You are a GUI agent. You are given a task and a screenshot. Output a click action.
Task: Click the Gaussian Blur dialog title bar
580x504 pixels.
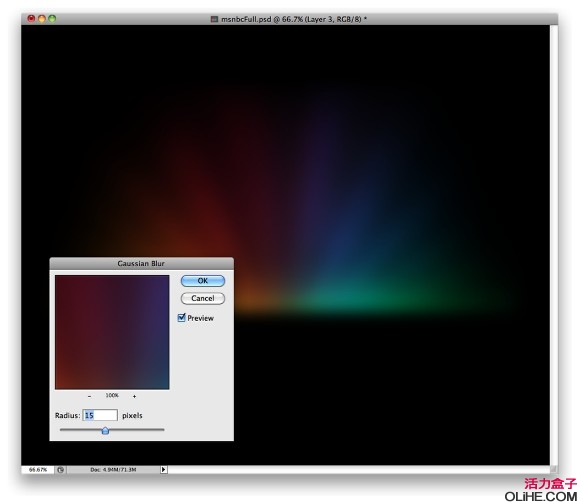[141, 263]
